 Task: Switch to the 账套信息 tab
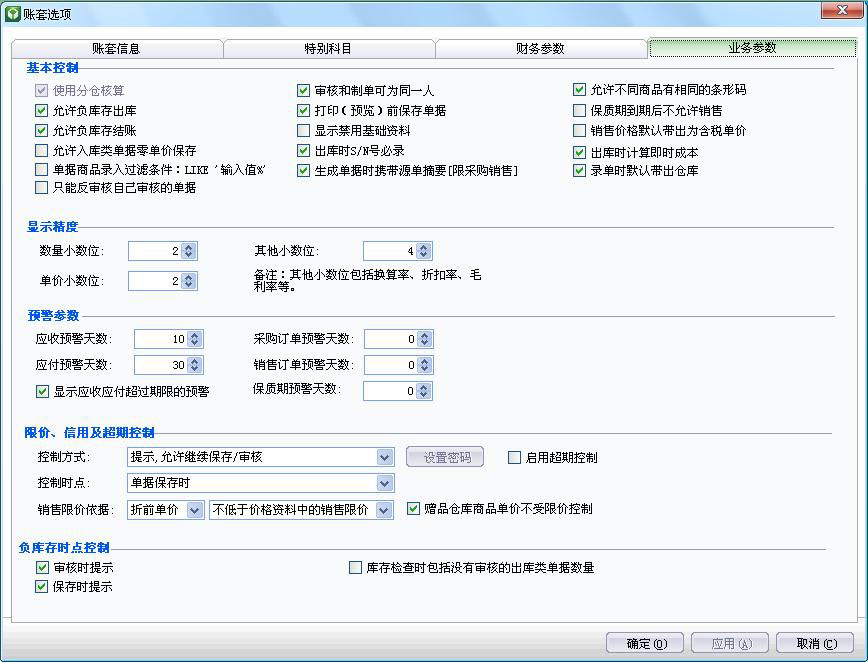116,46
